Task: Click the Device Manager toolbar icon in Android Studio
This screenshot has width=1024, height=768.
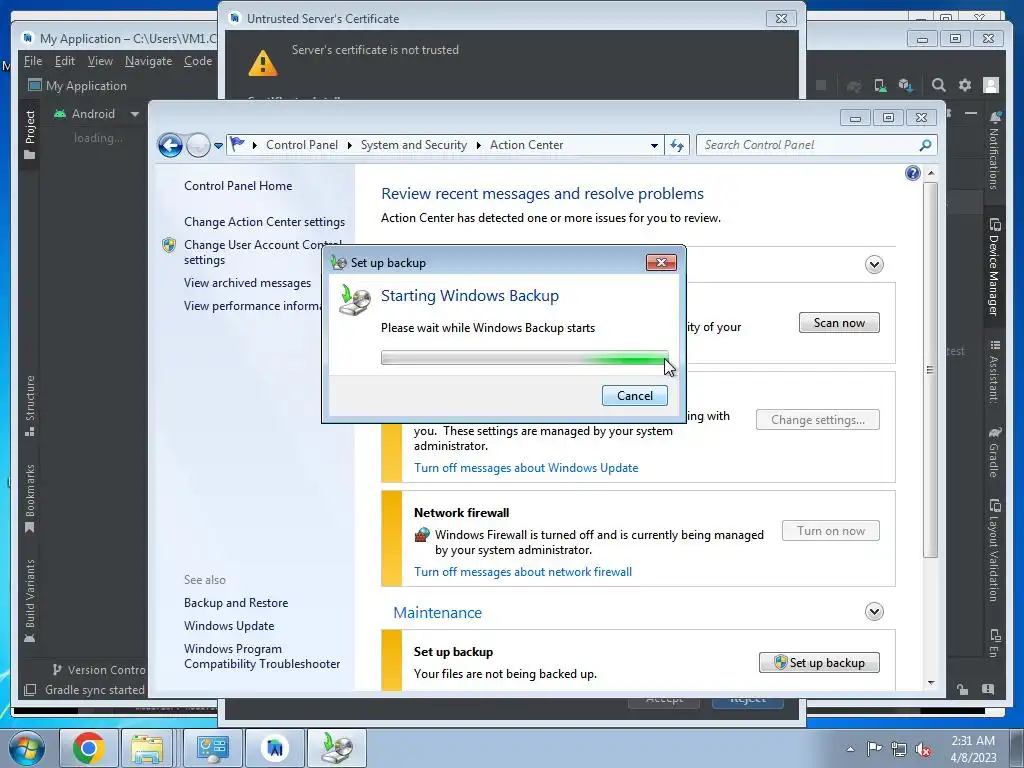Action: pos(880,85)
